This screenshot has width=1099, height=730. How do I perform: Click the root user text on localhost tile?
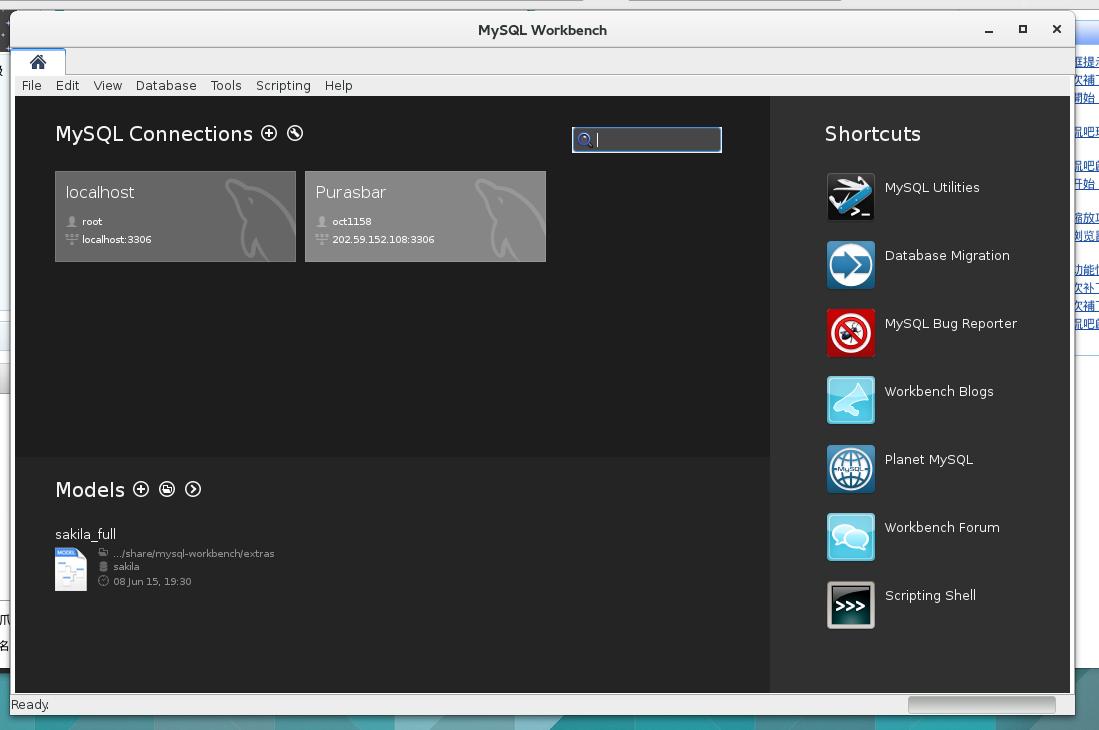tap(92, 221)
